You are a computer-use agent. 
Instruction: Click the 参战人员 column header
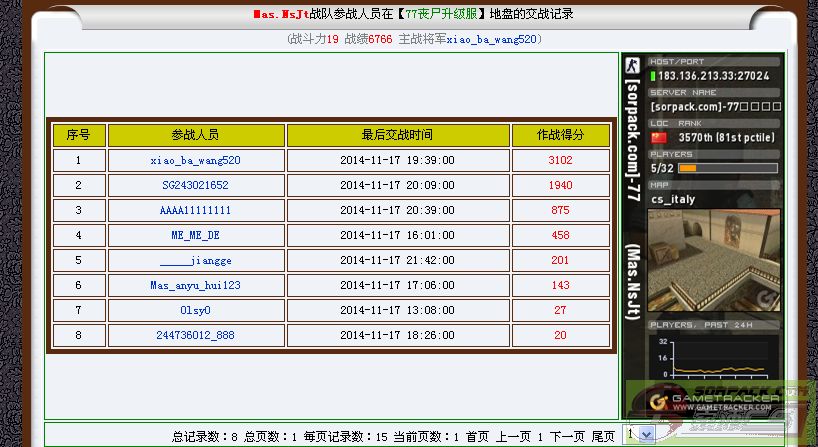(196, 135)
